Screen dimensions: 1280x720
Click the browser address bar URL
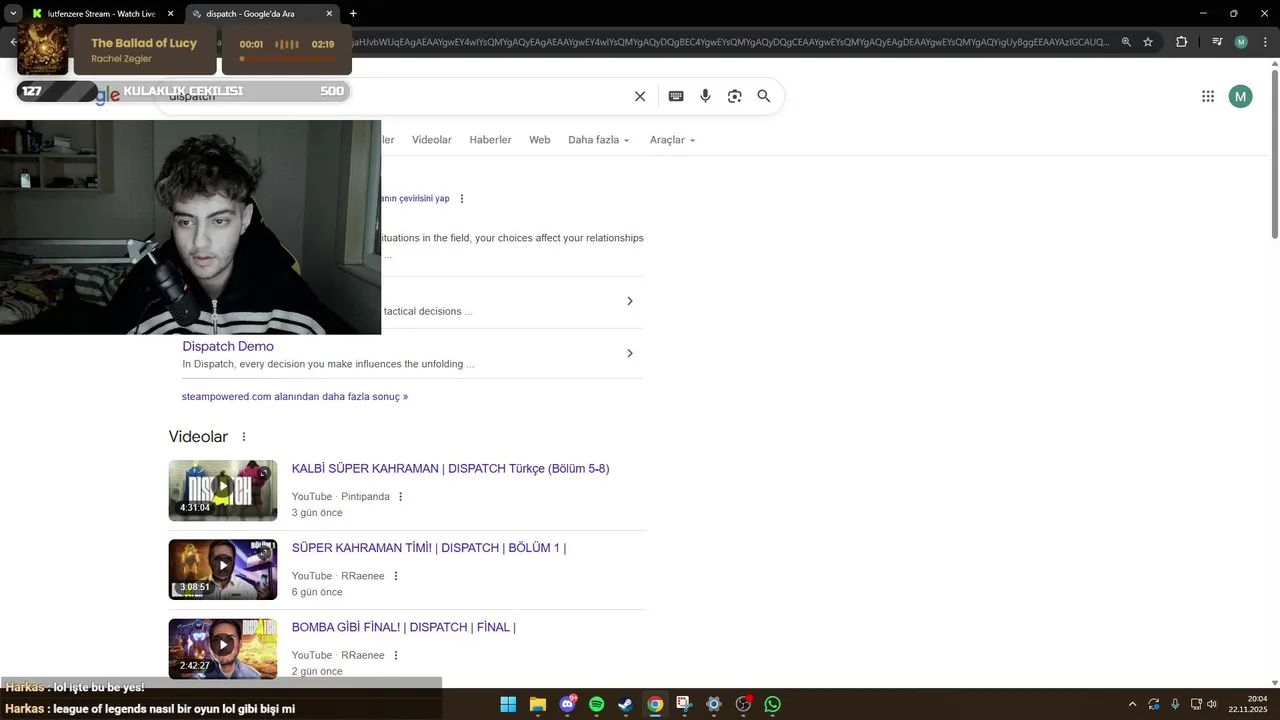click(730, 42)
